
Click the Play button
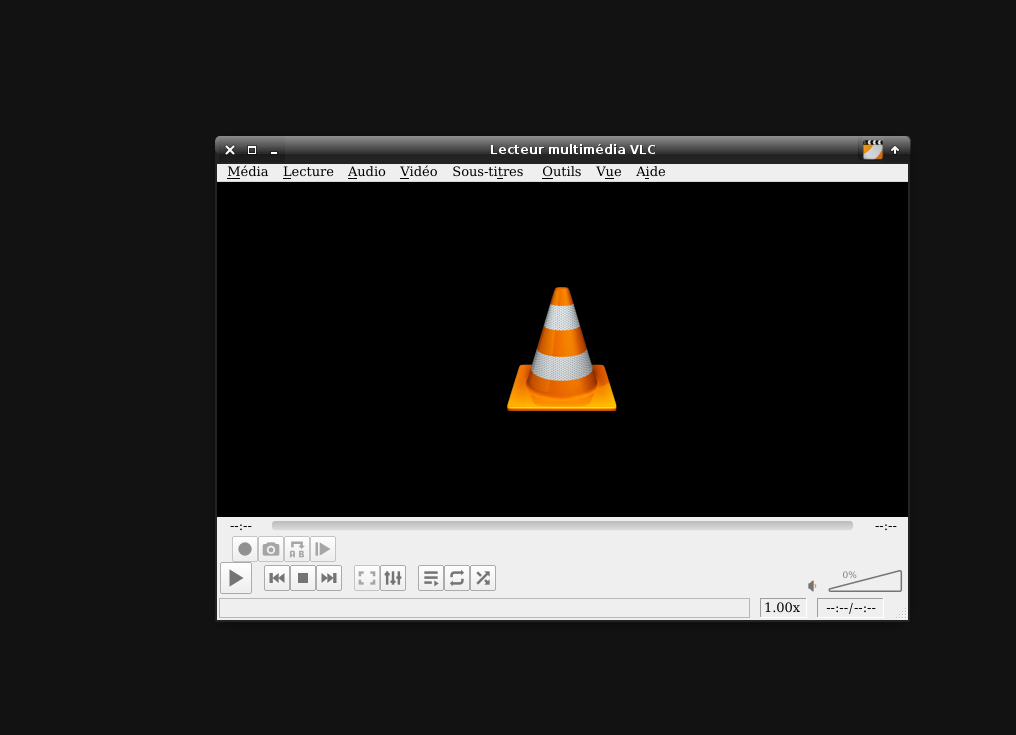click(236, 578)
